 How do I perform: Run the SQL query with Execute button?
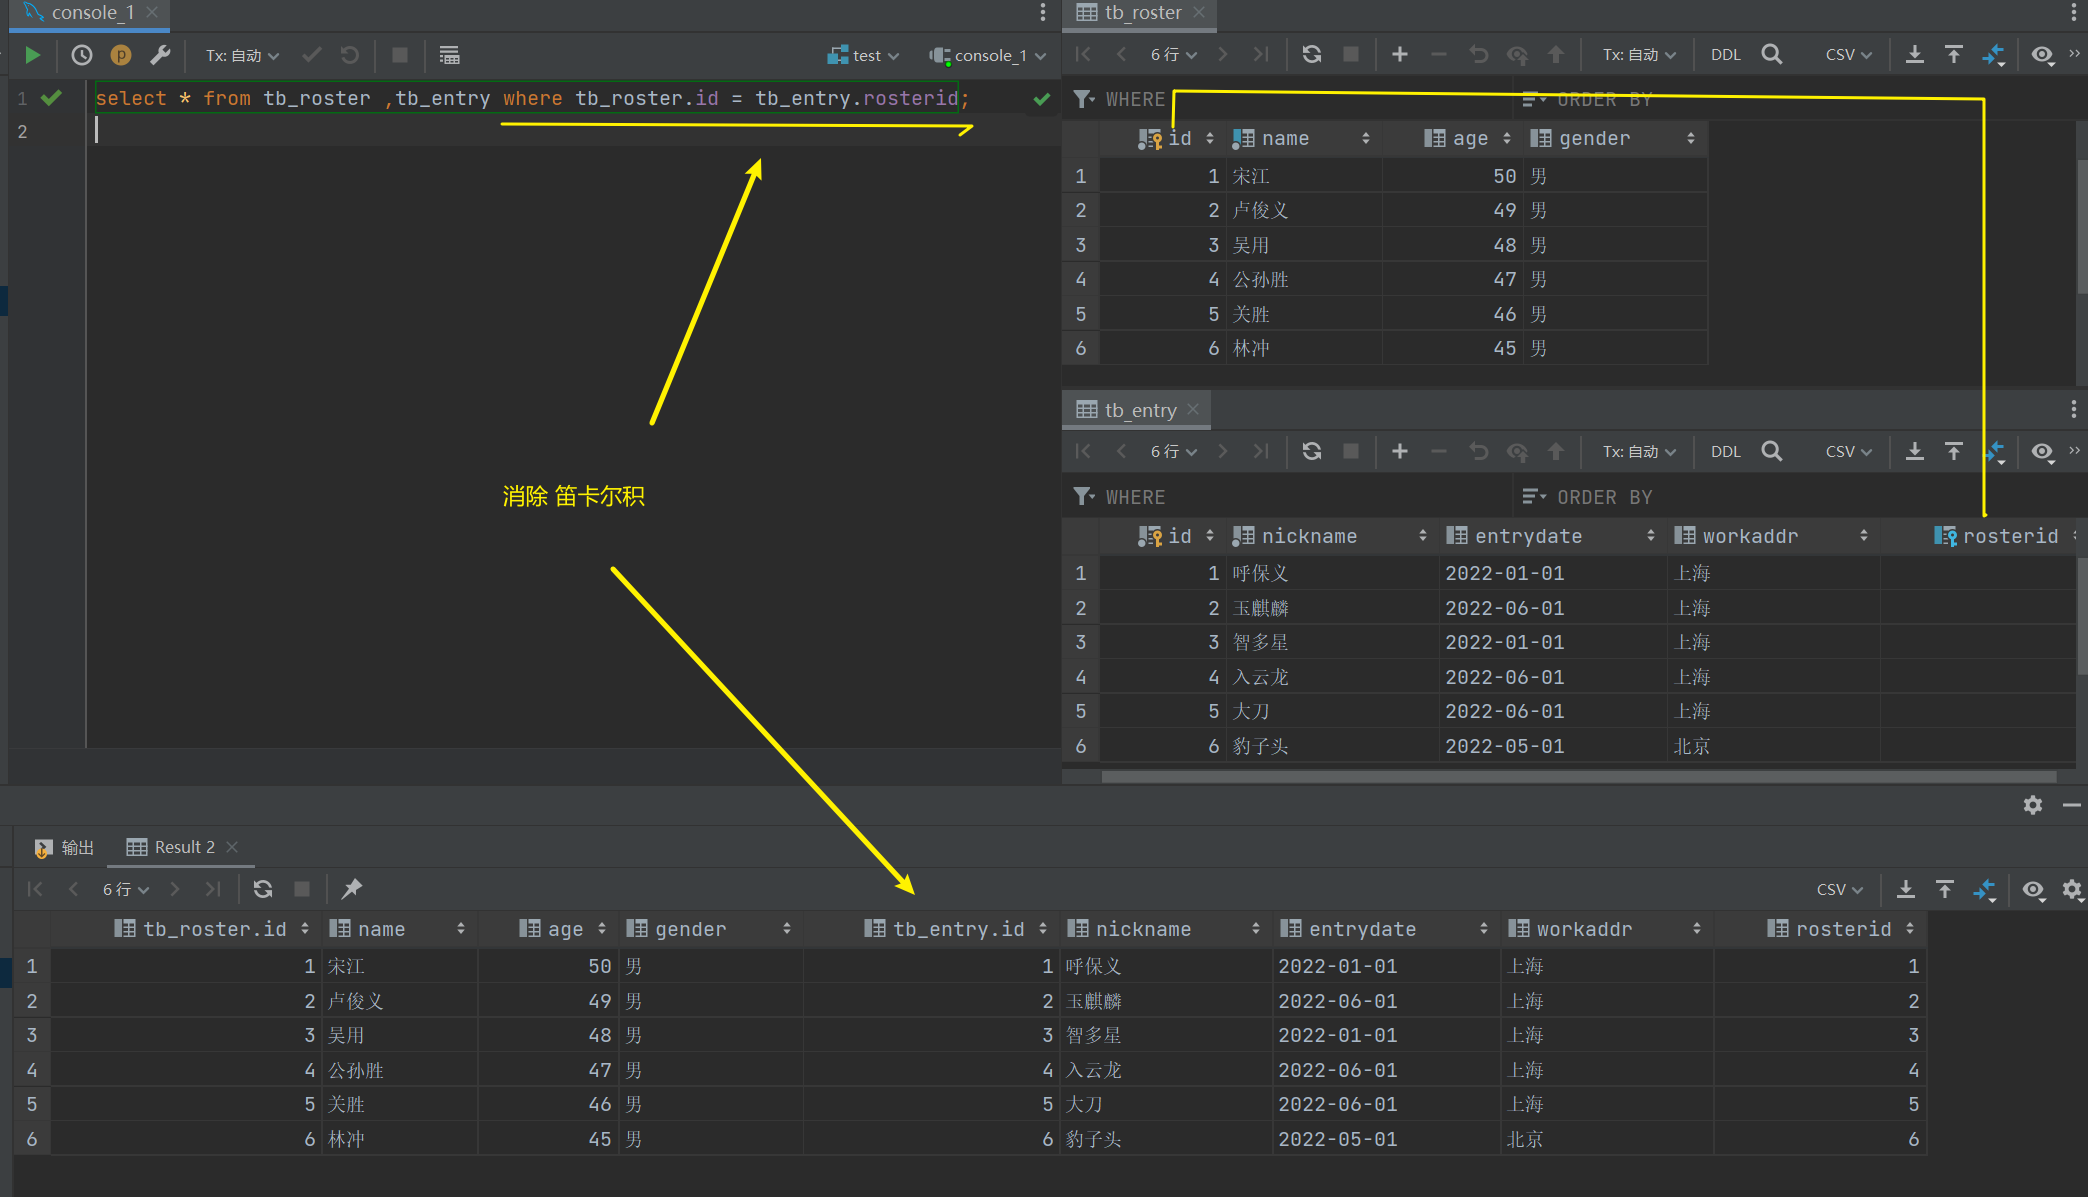click(32, 55)
